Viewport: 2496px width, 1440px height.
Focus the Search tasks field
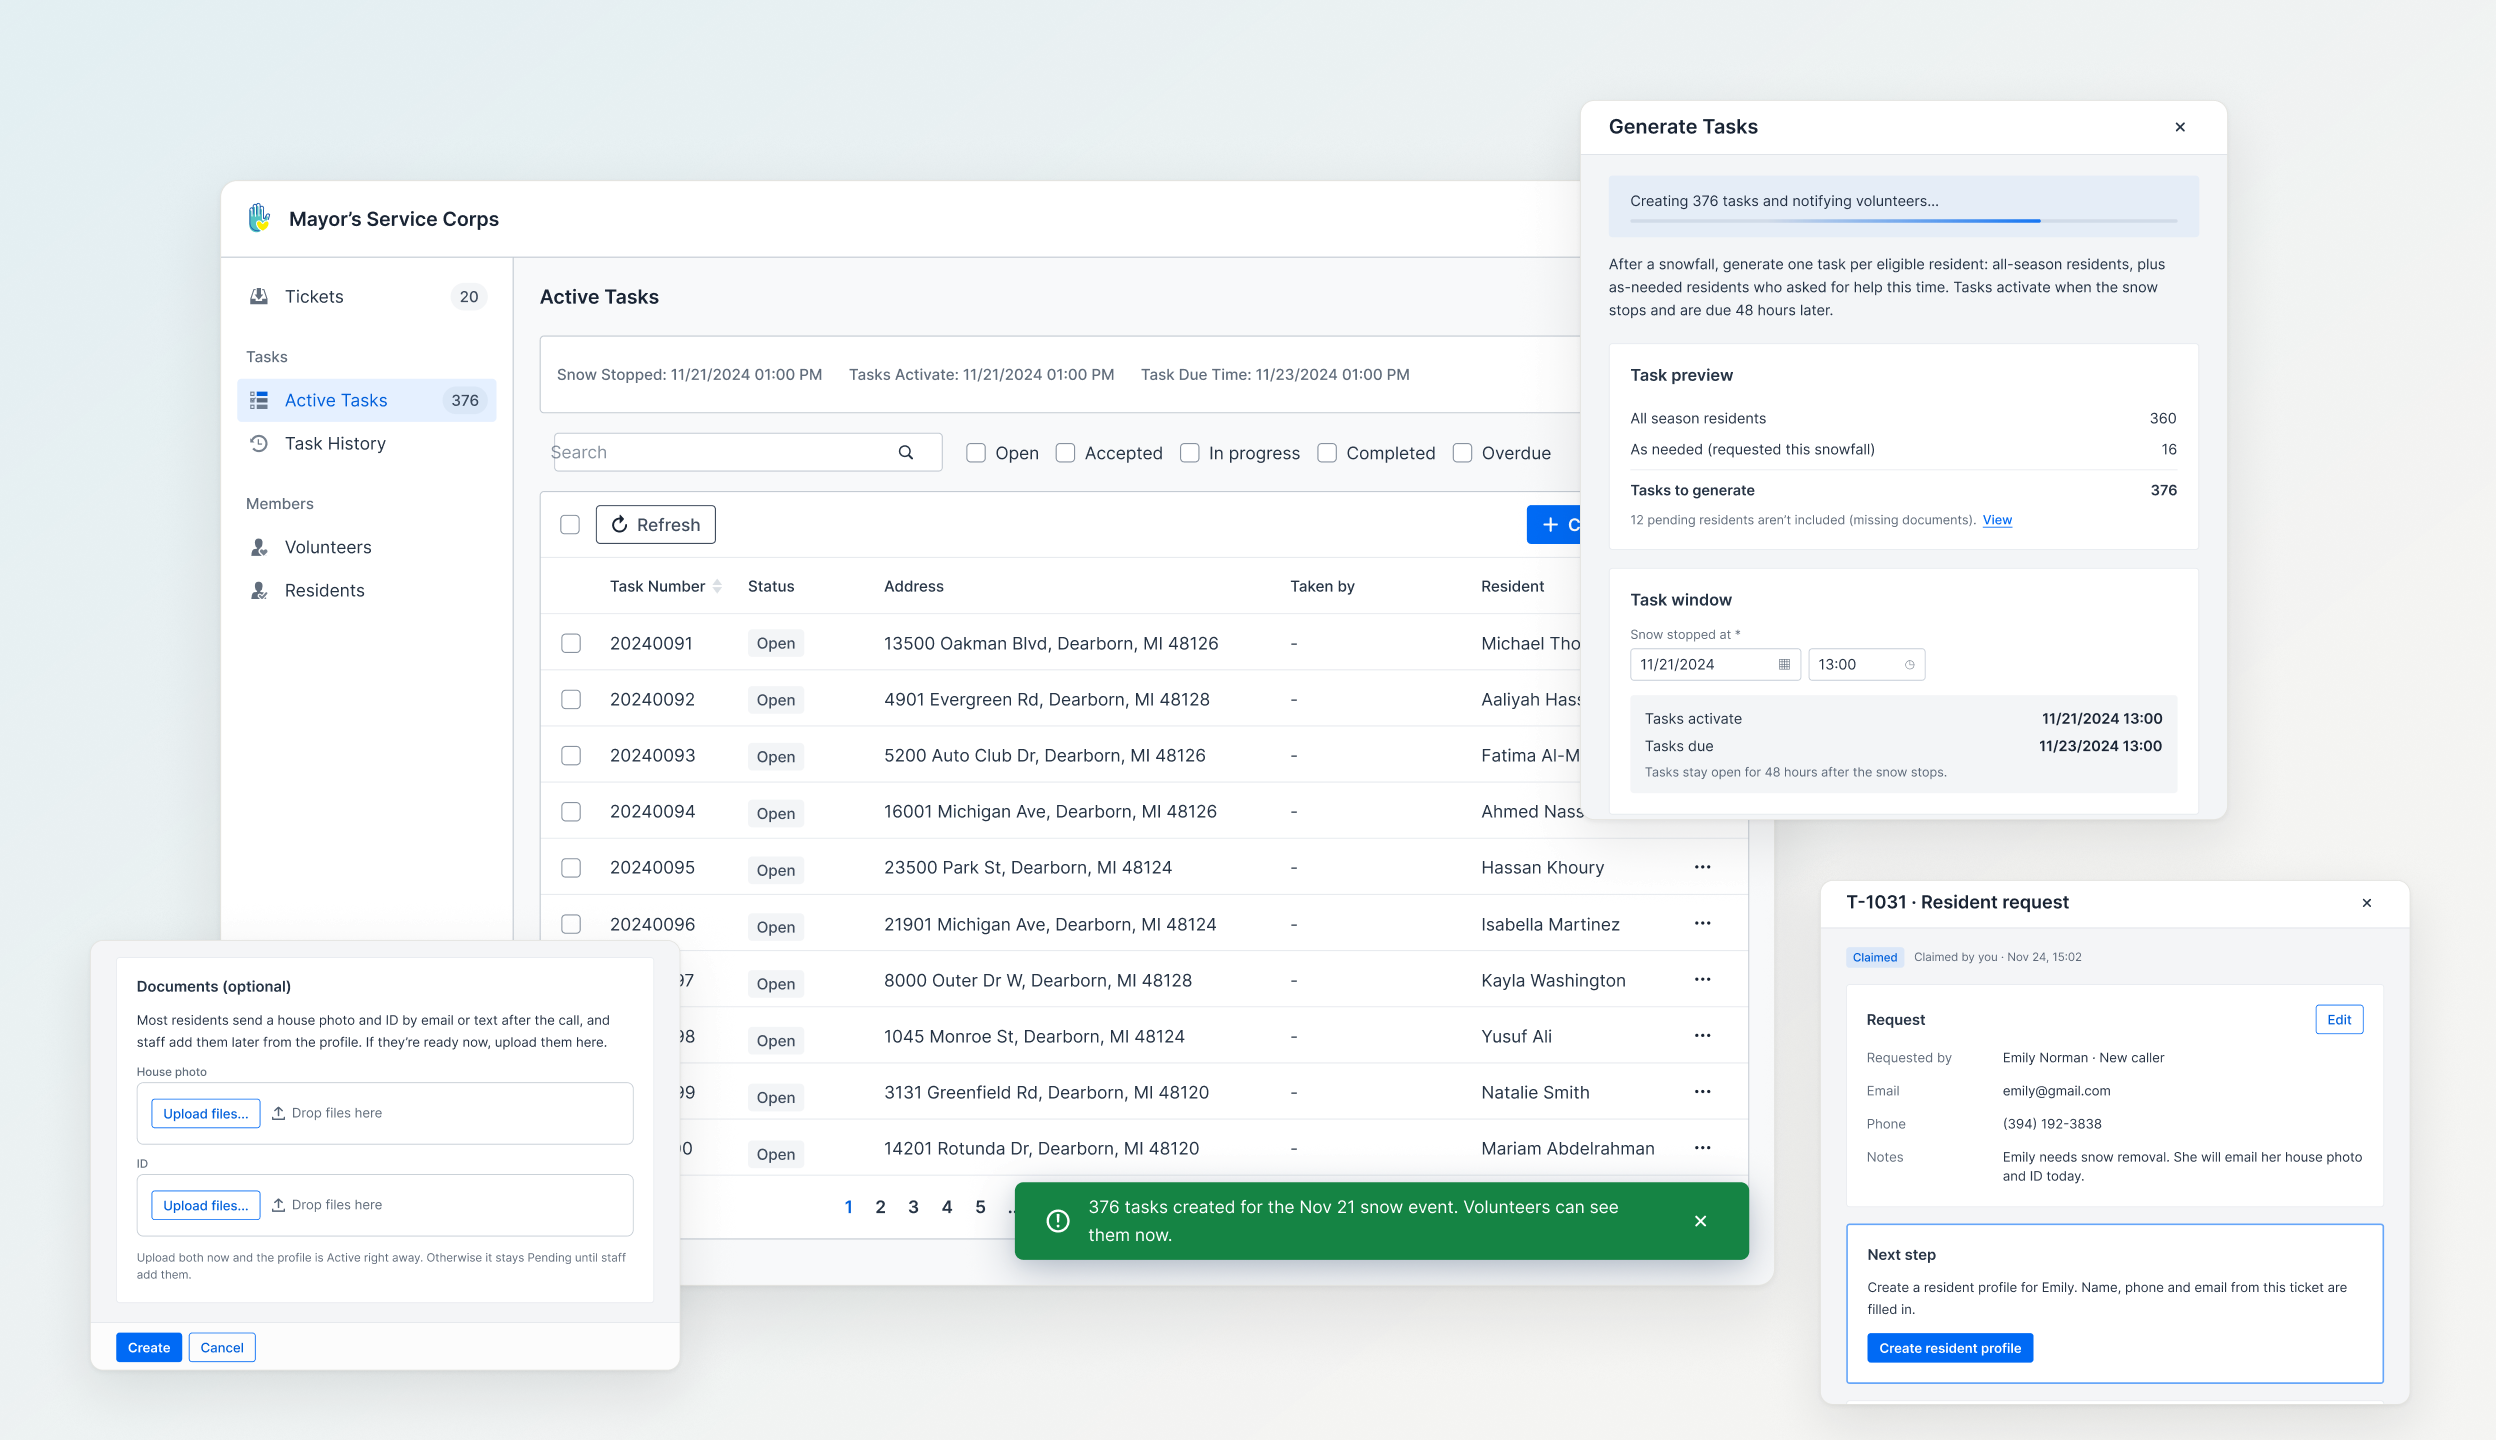(x=746, y=452)
